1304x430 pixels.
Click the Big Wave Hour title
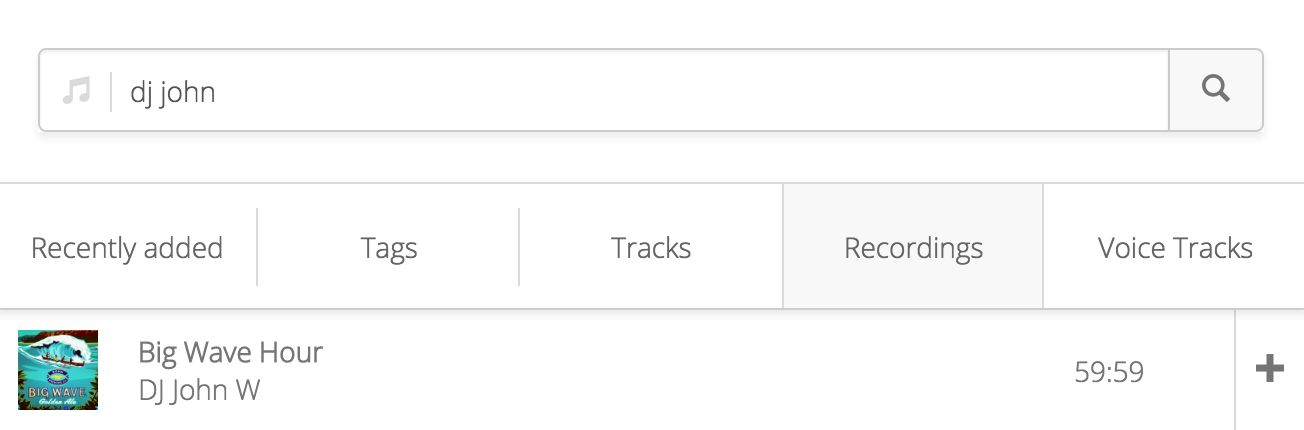coord(231,352)
